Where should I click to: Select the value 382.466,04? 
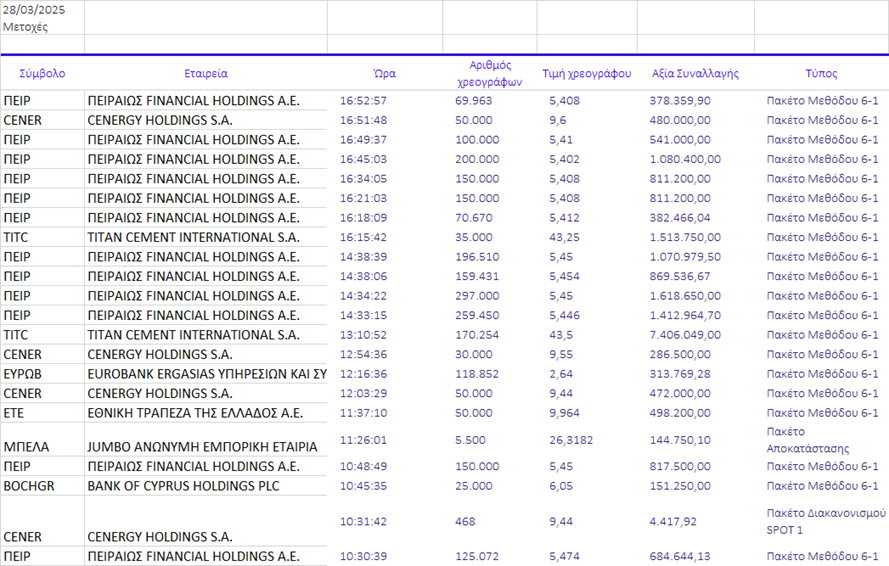[680, 218]
